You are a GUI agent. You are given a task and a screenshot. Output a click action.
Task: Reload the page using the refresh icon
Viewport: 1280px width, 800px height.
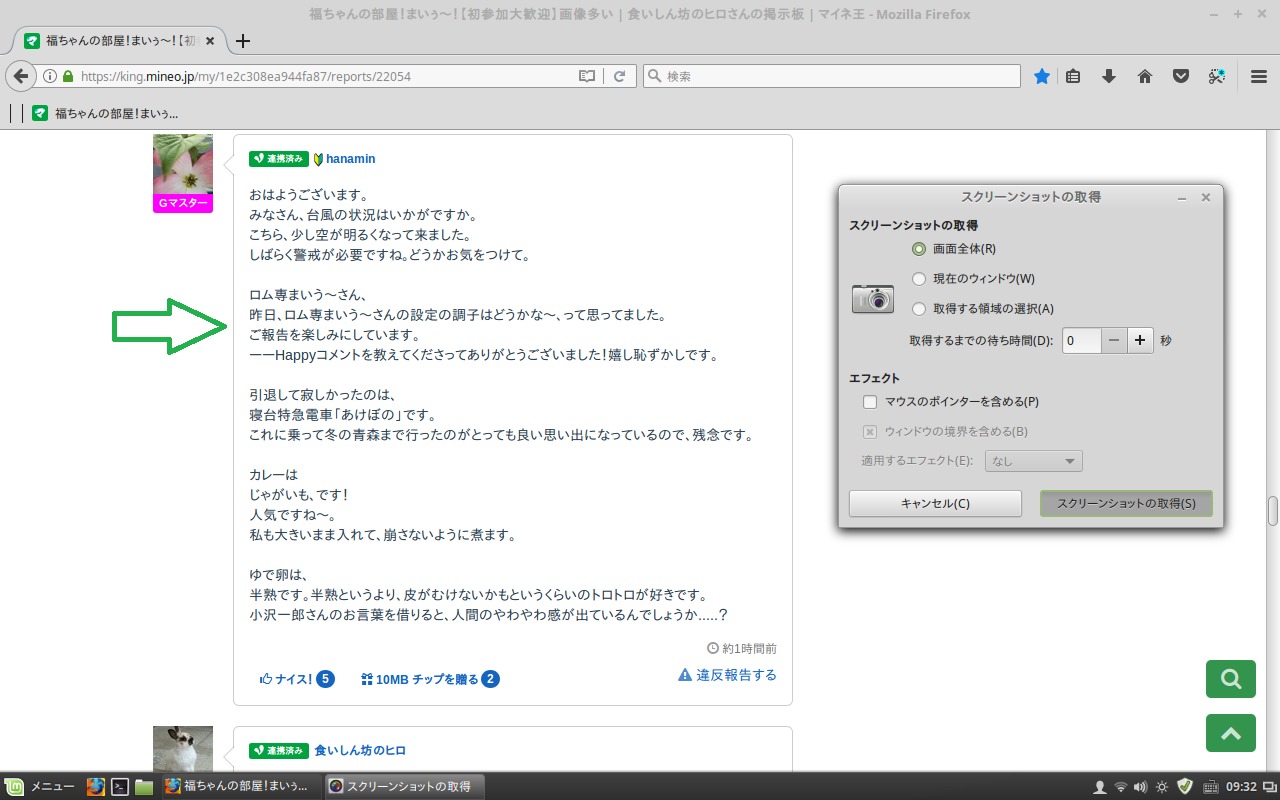tap(619, 76)
